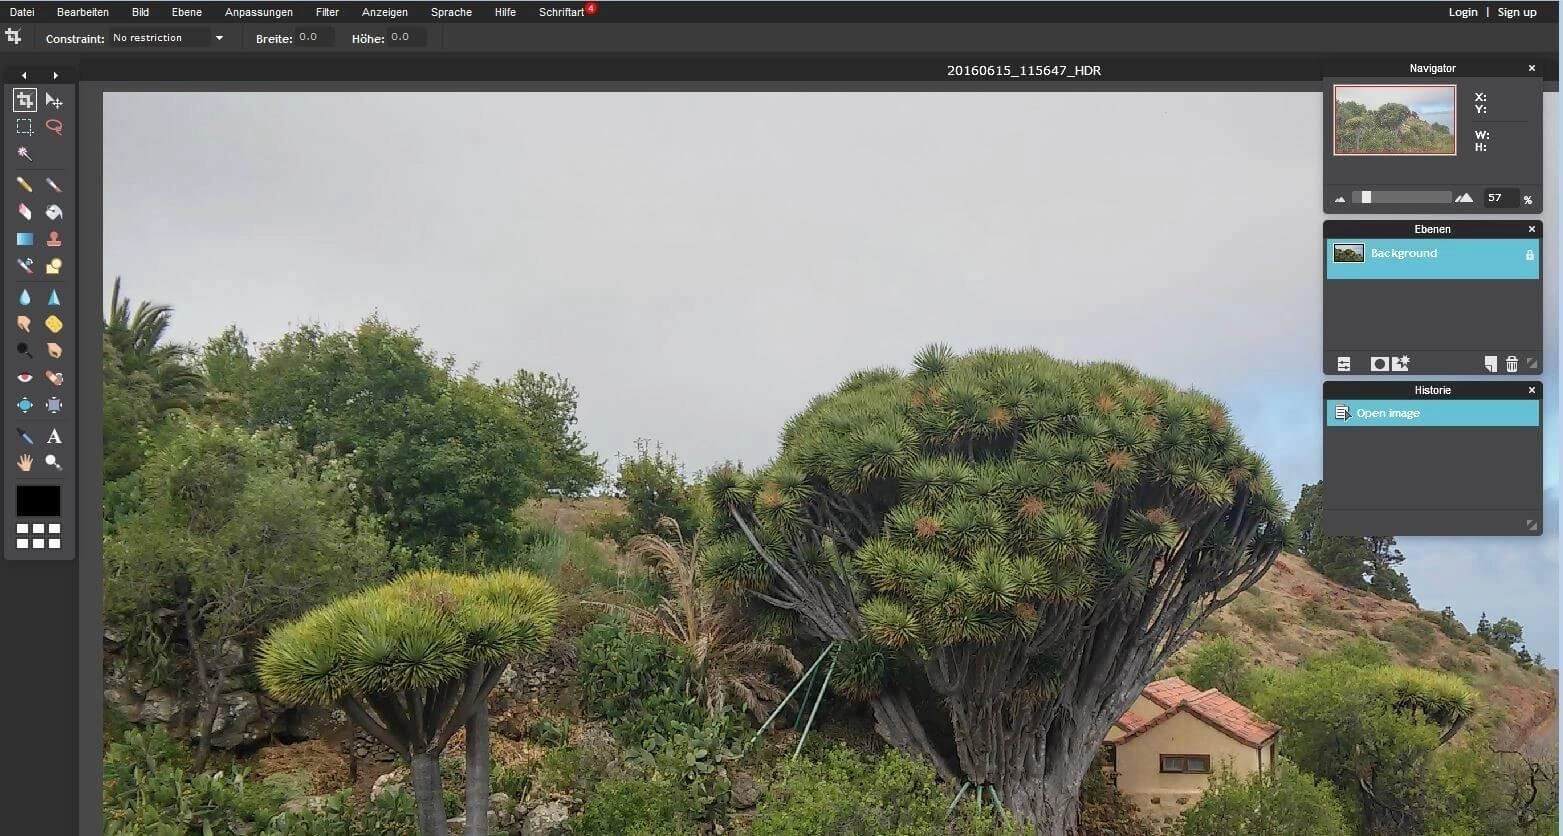Choose the Clone Stamp tool
The height and width of the screenshot is (836, 1563).
tap(54, 239)
